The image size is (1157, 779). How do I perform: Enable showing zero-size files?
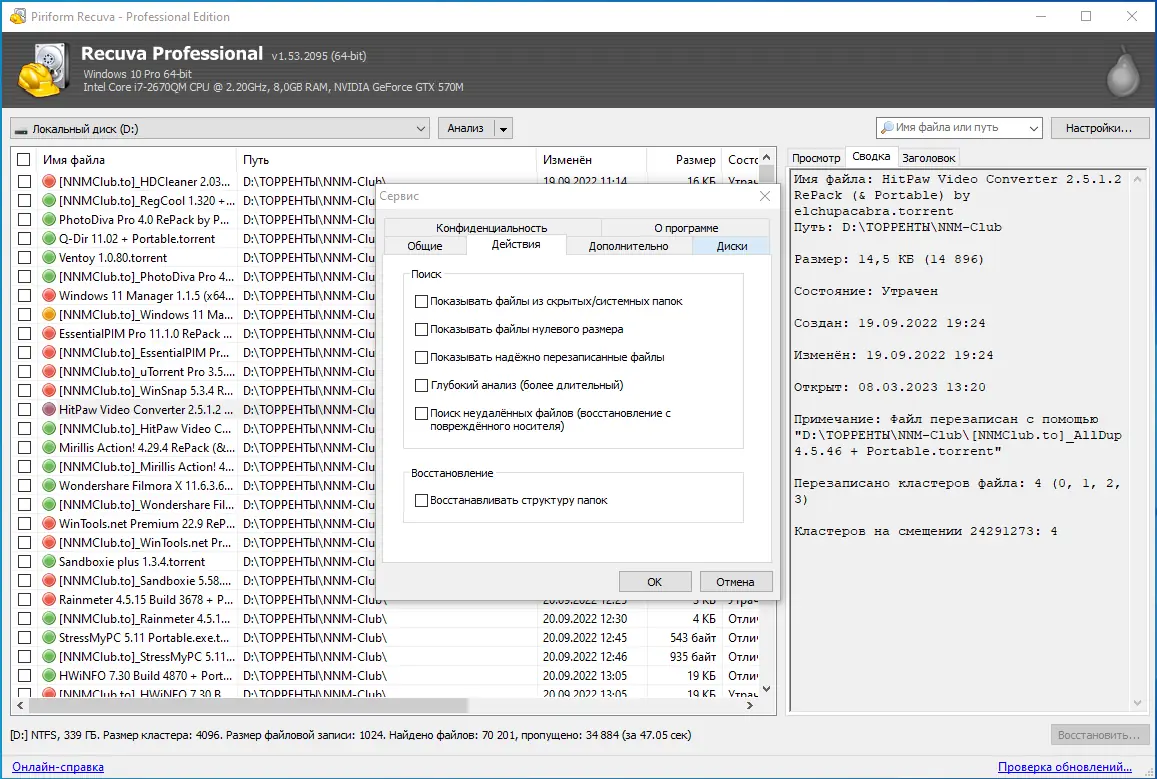[x=421, y=329]
